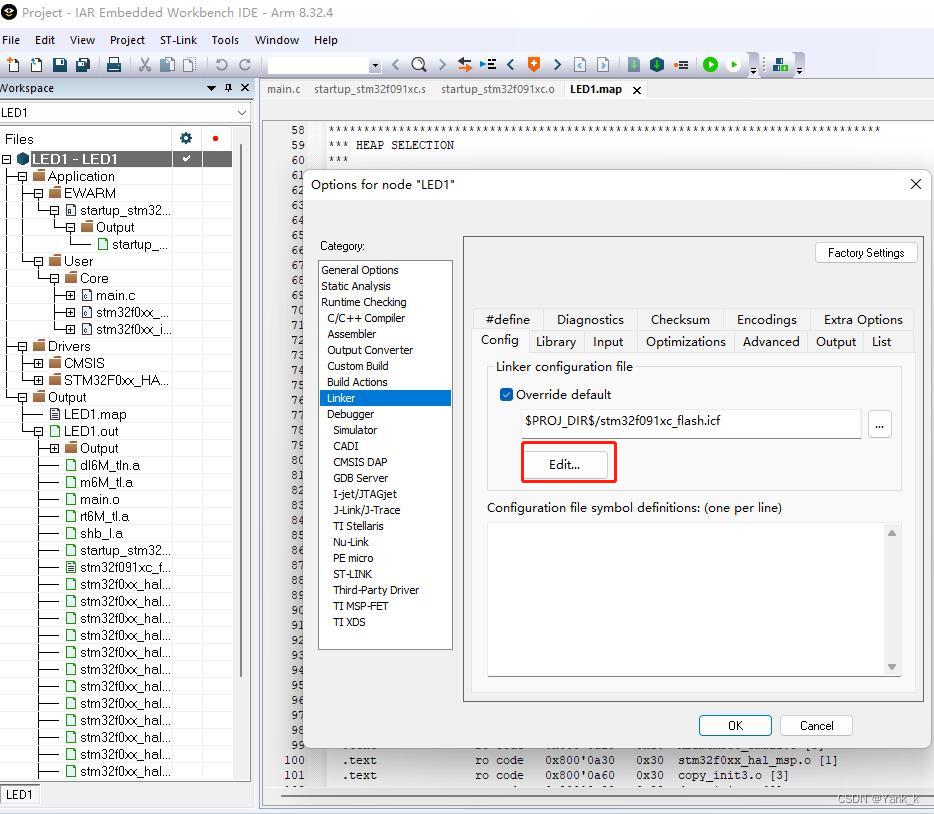Click the New Document toolbar icon
This screenshot has width=934, height=814.
coord(13,64)
